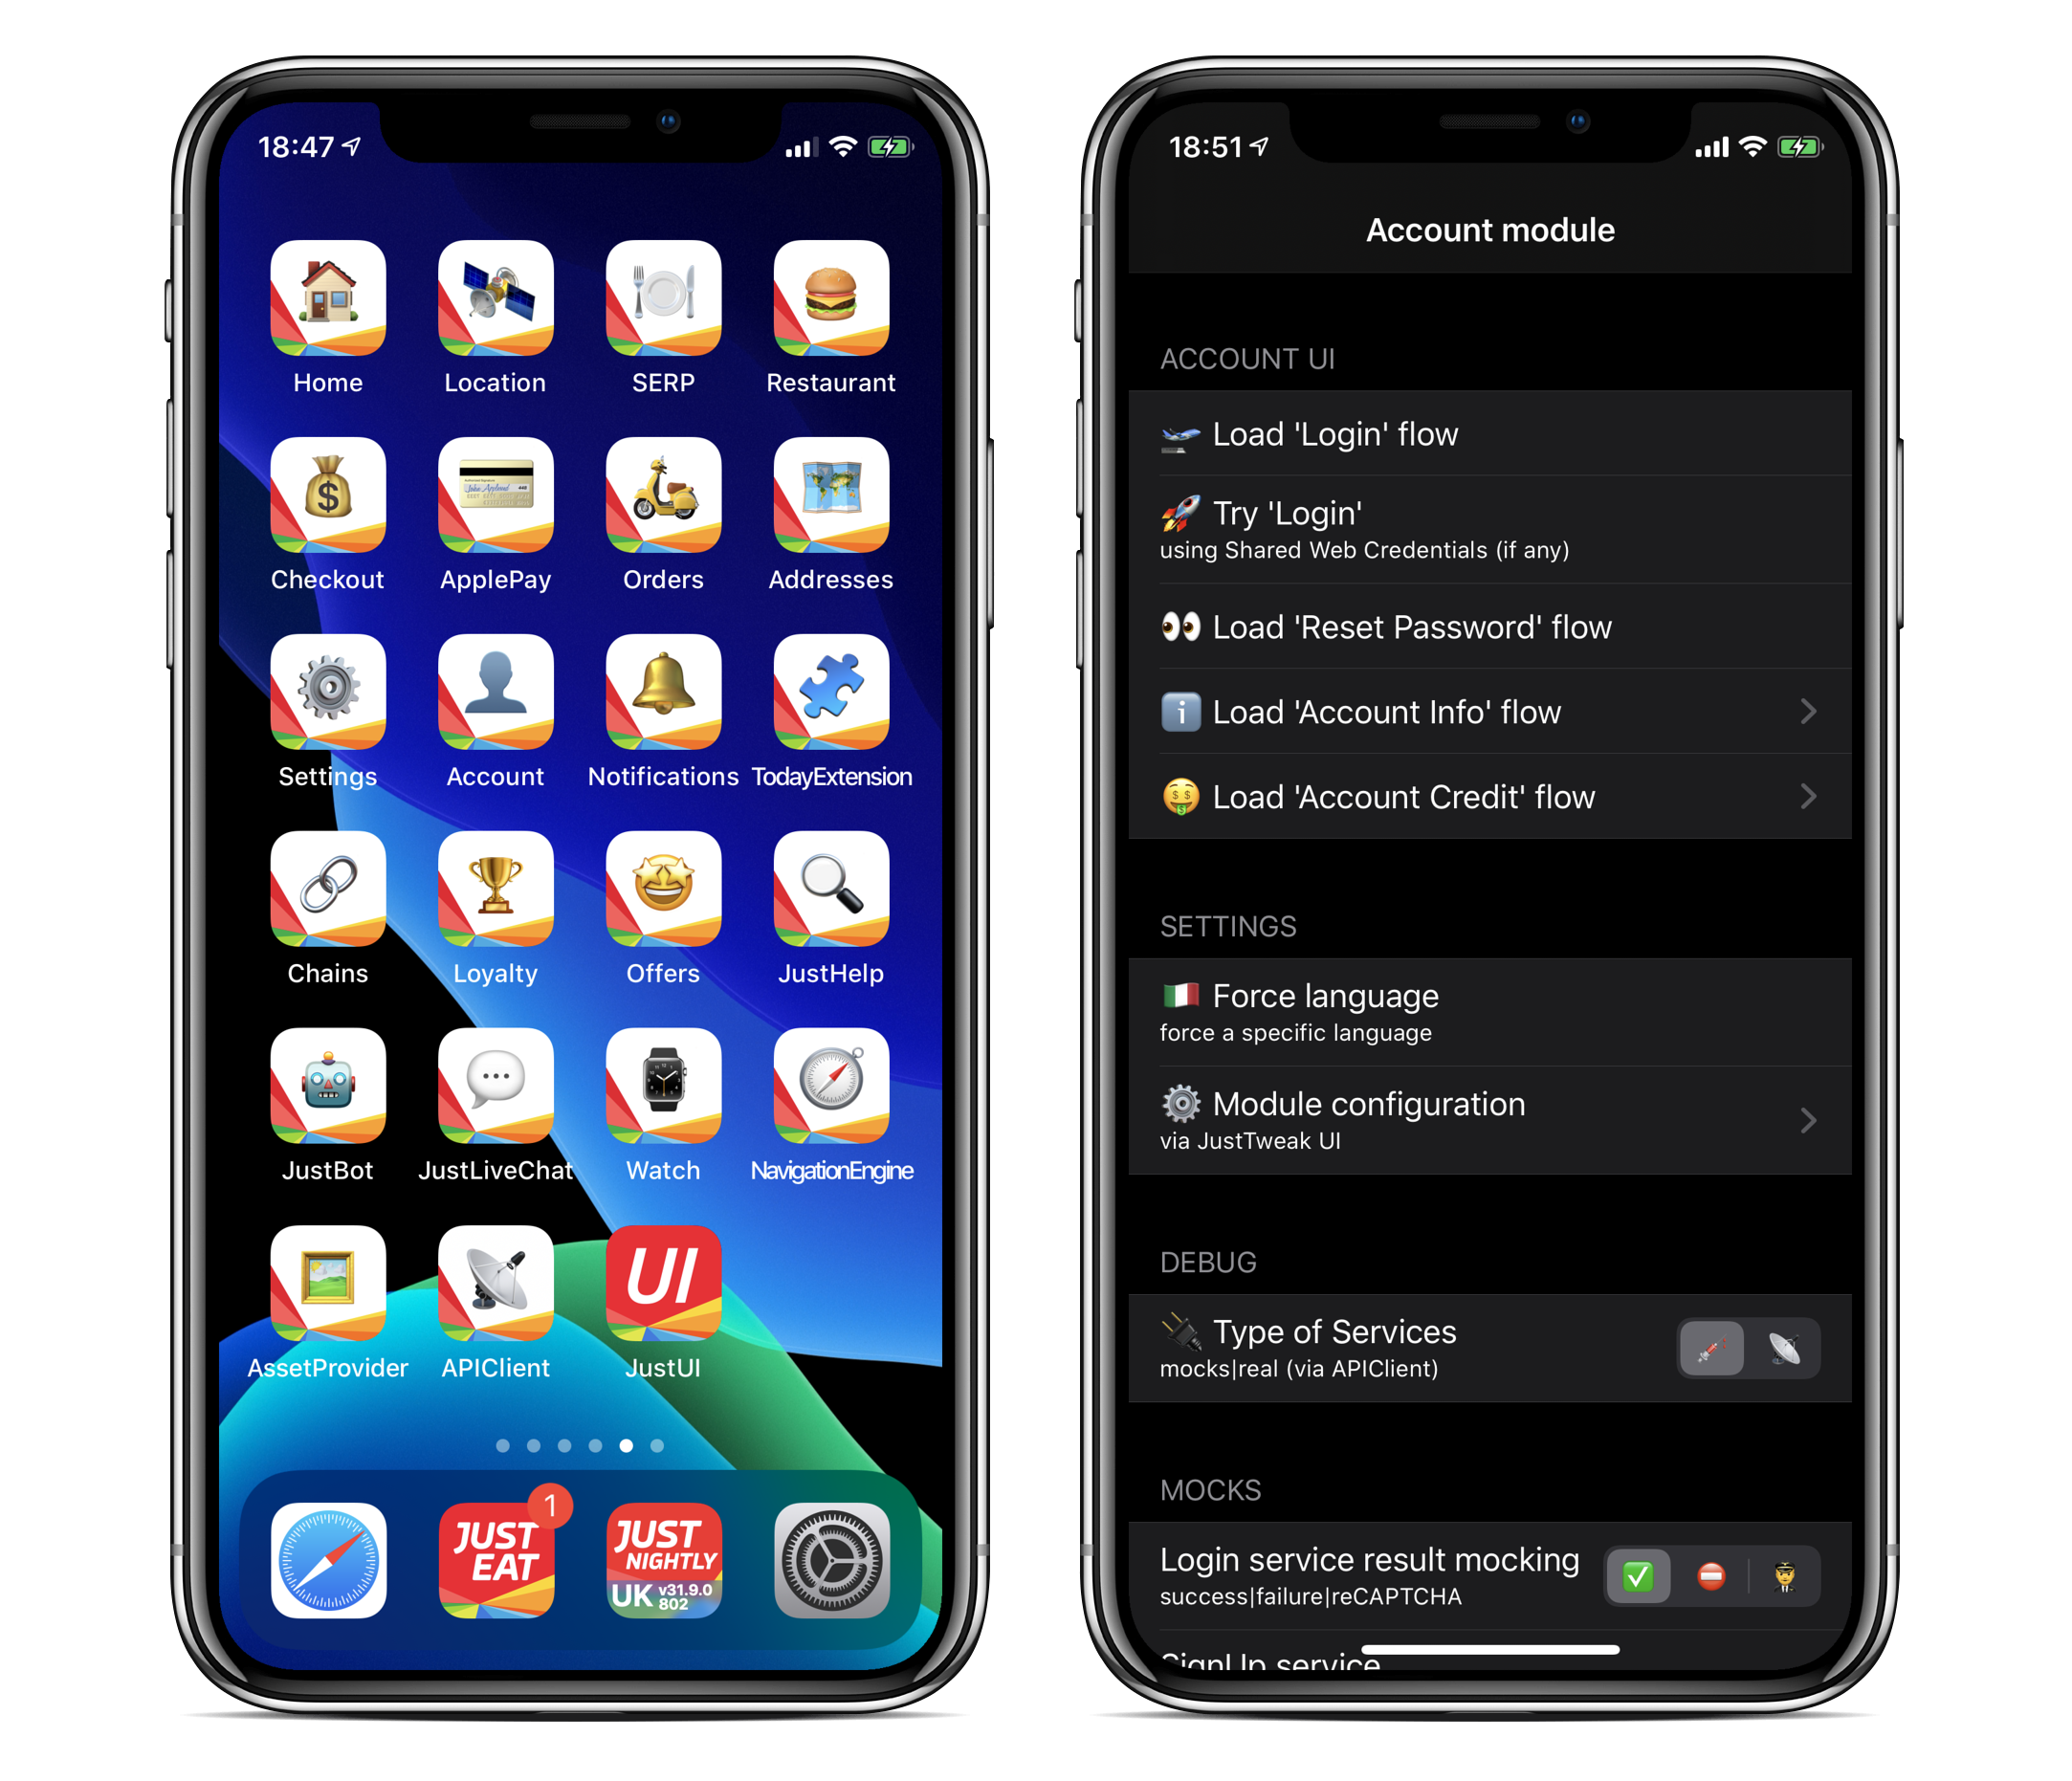Load the 'Reset Password' flow
The image size is (2072, 1781).
(x=1492, y=626)
